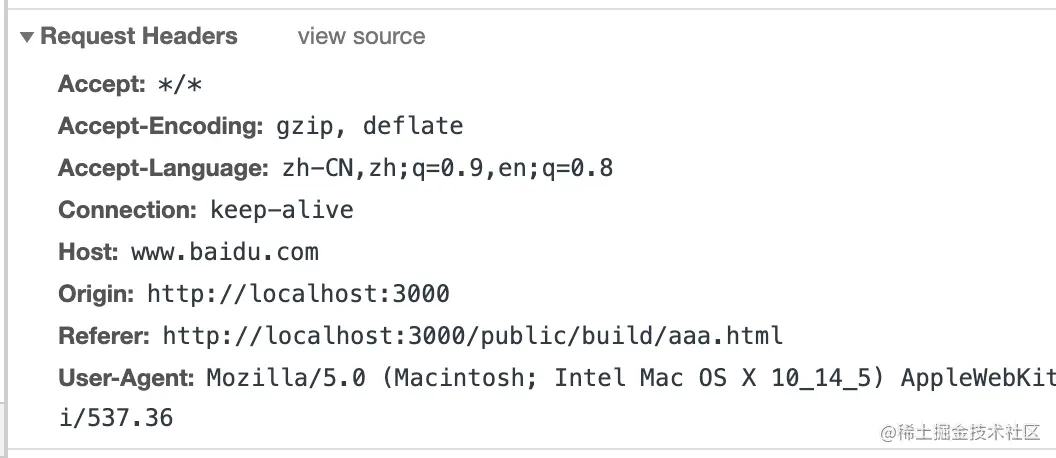Select the Accept-Encoding header name
The height and width of the screenshot is (458, 1056).
pyautogui.click(x=160, y=127)
